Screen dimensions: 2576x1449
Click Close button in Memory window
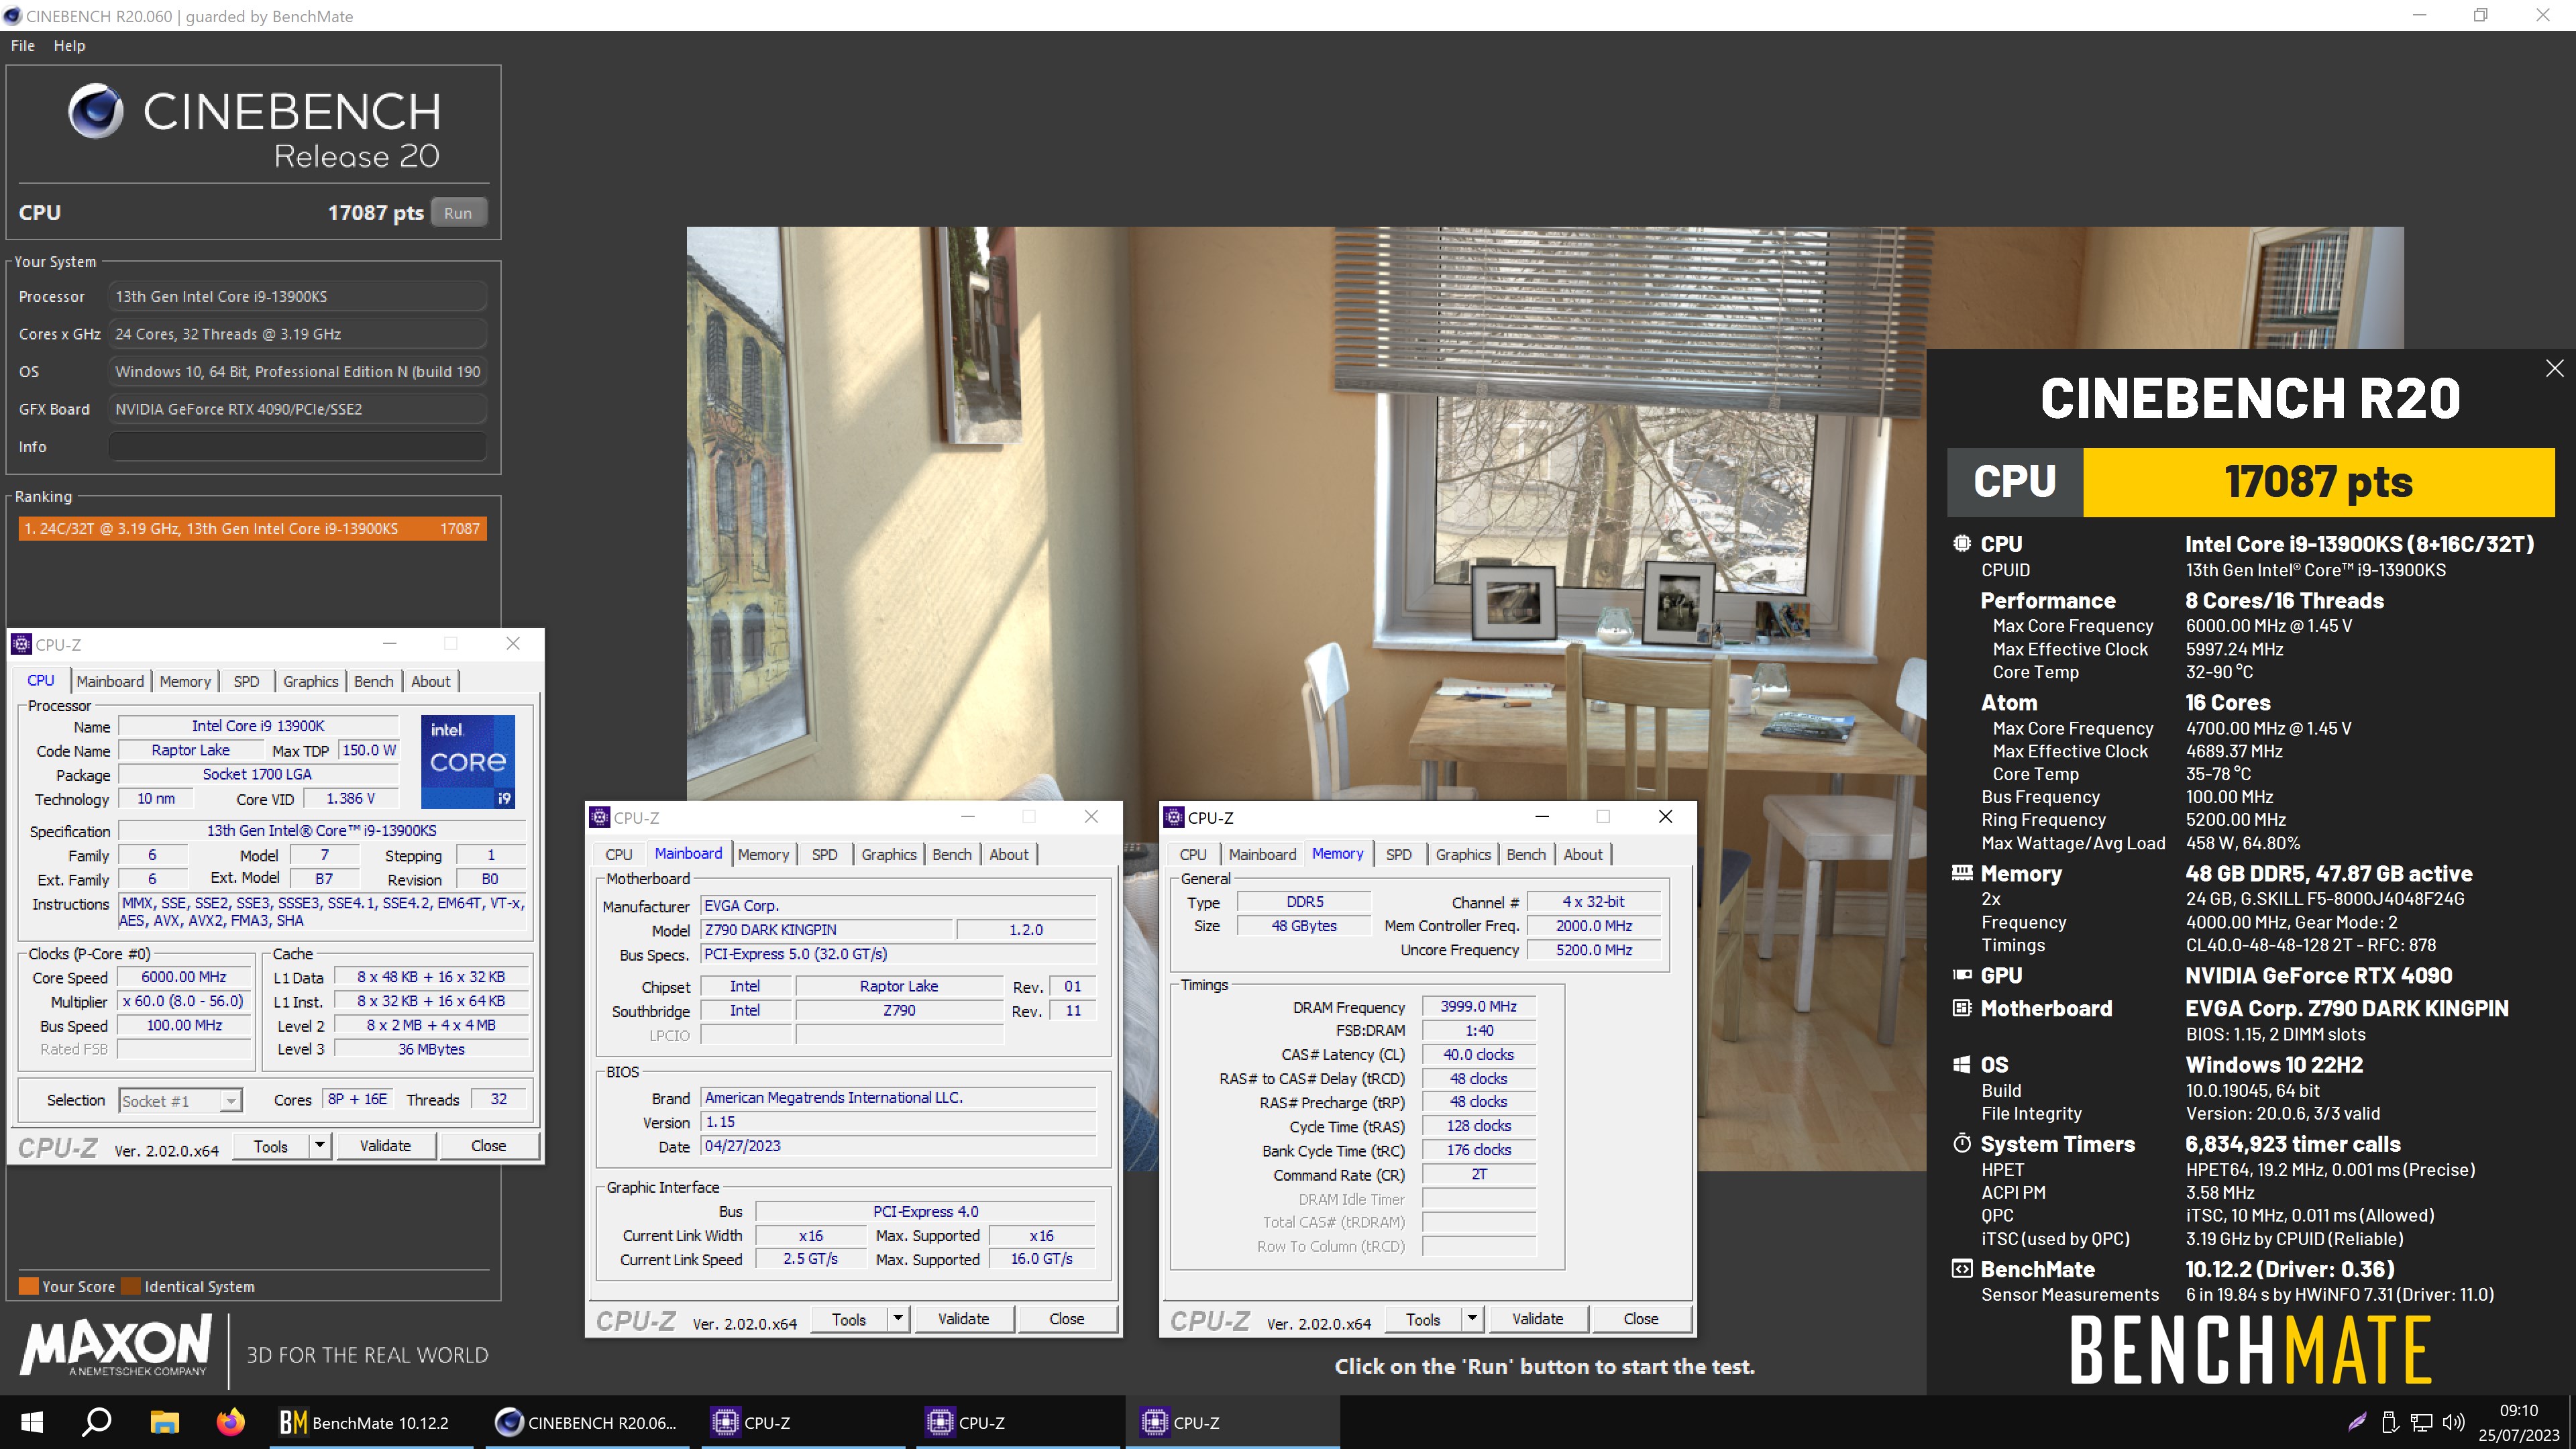point(1640,1319)
